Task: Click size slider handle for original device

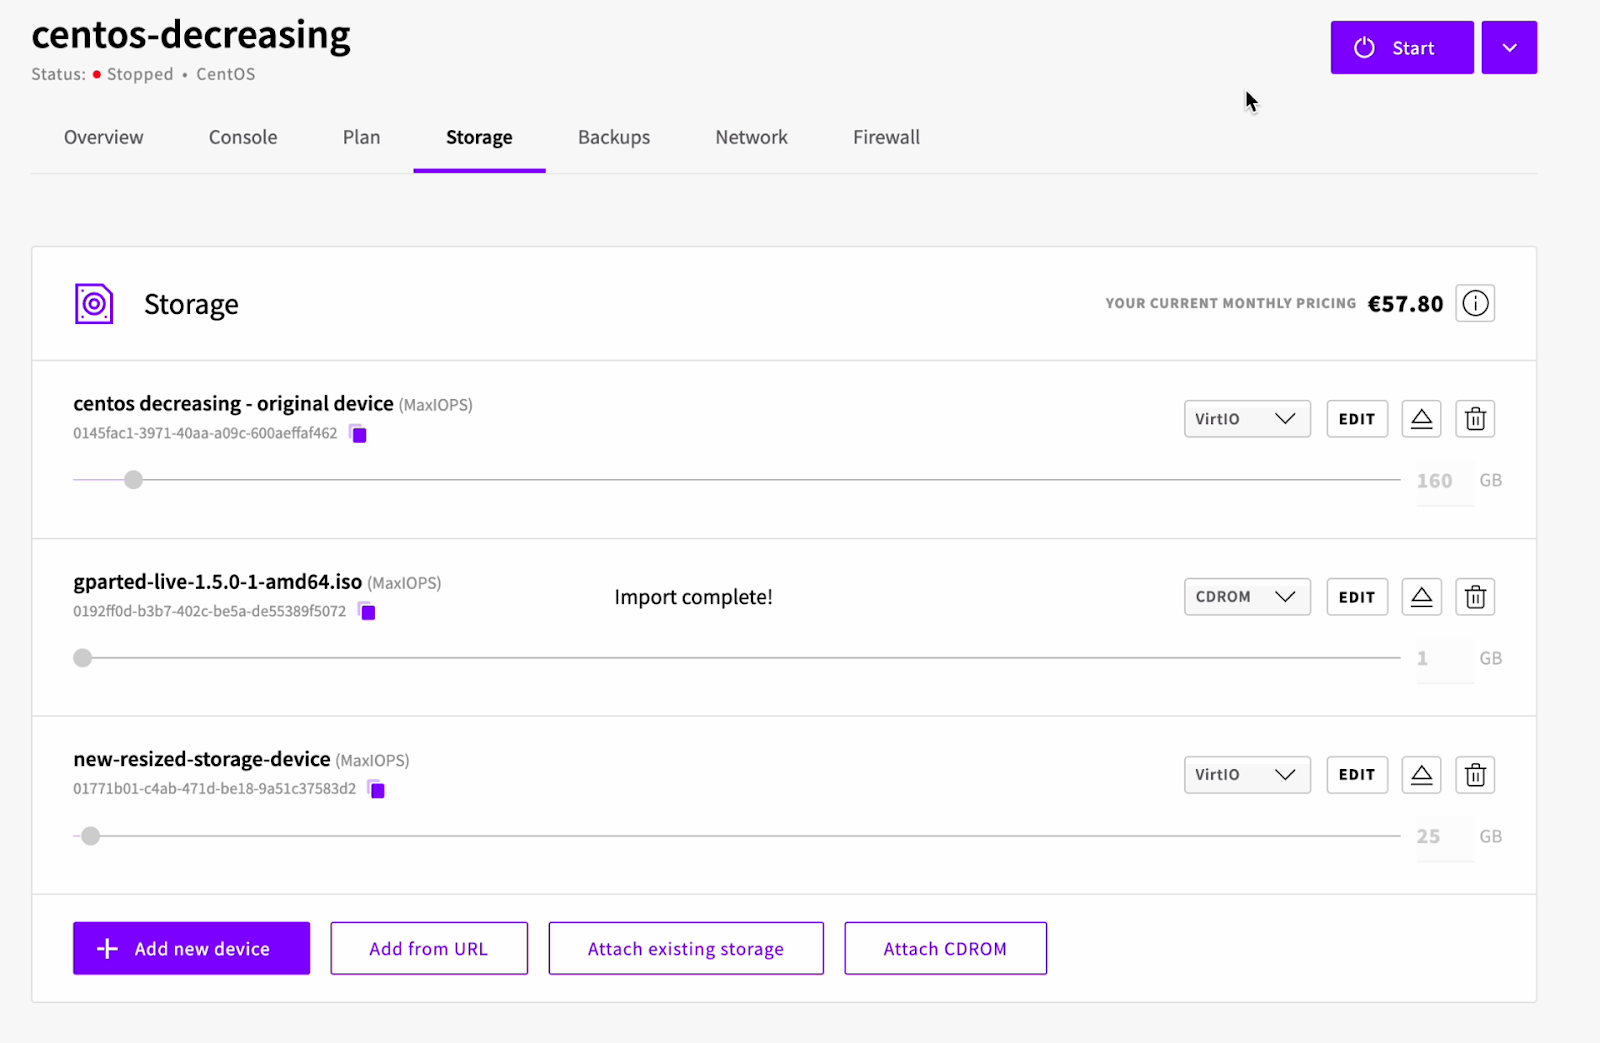Action: pyautogui.click(x=133, y=480)
